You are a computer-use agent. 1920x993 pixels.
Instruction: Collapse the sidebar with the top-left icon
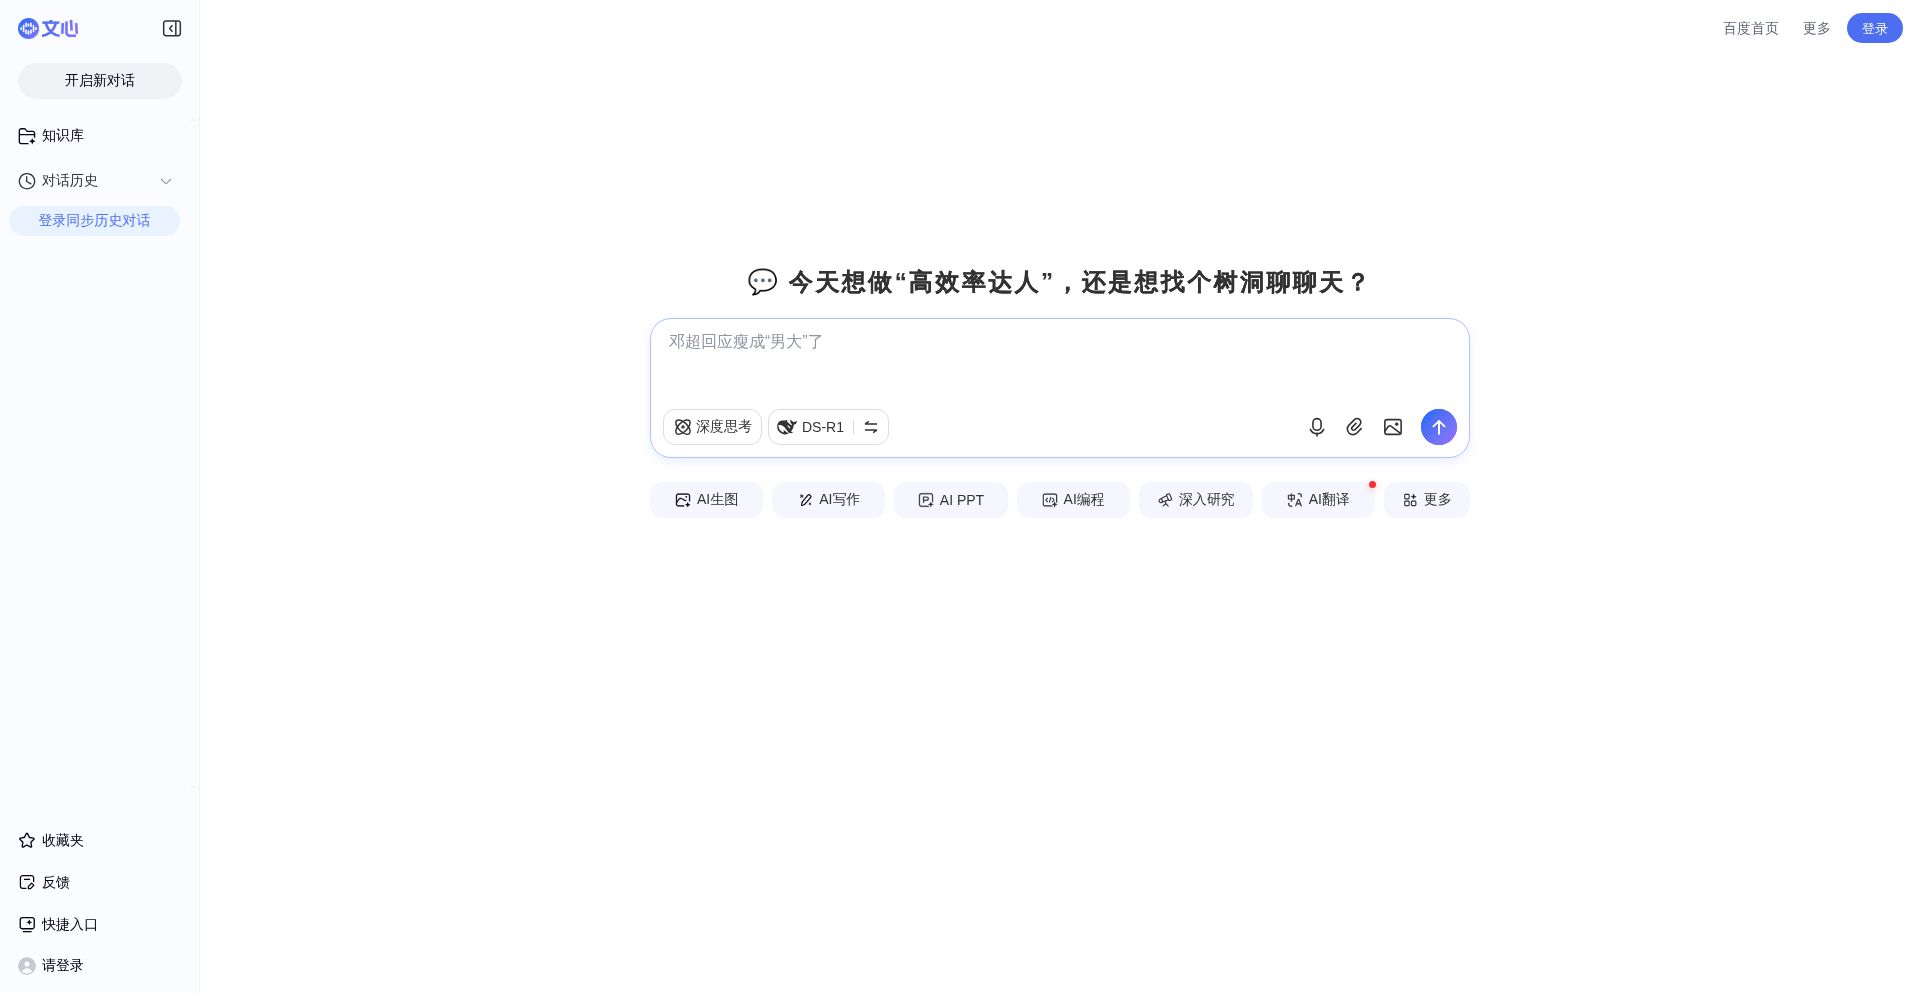point(172,28)
